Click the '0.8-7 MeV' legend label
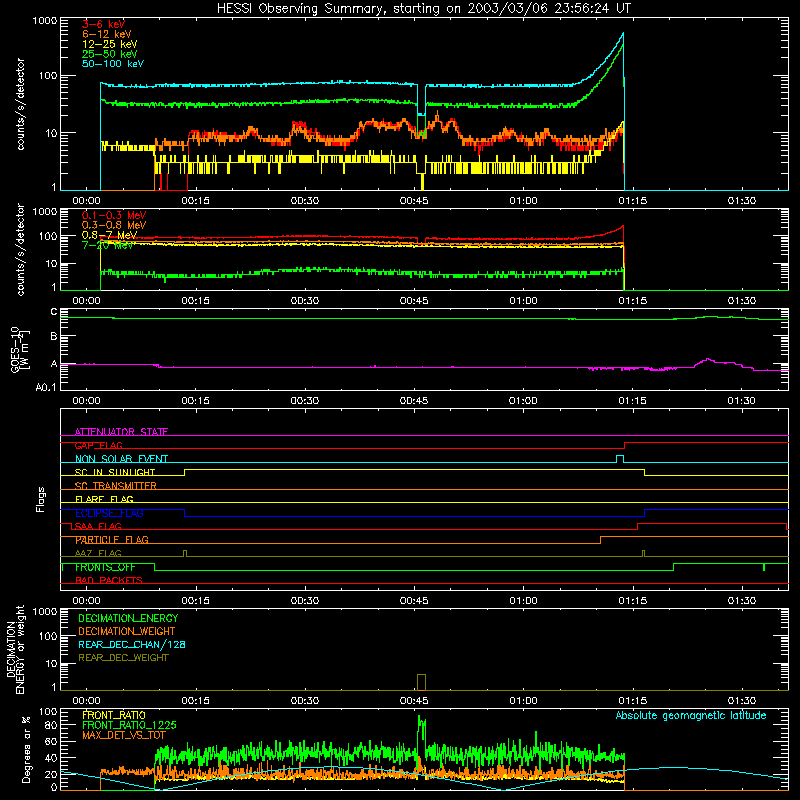 click(109, 235)
